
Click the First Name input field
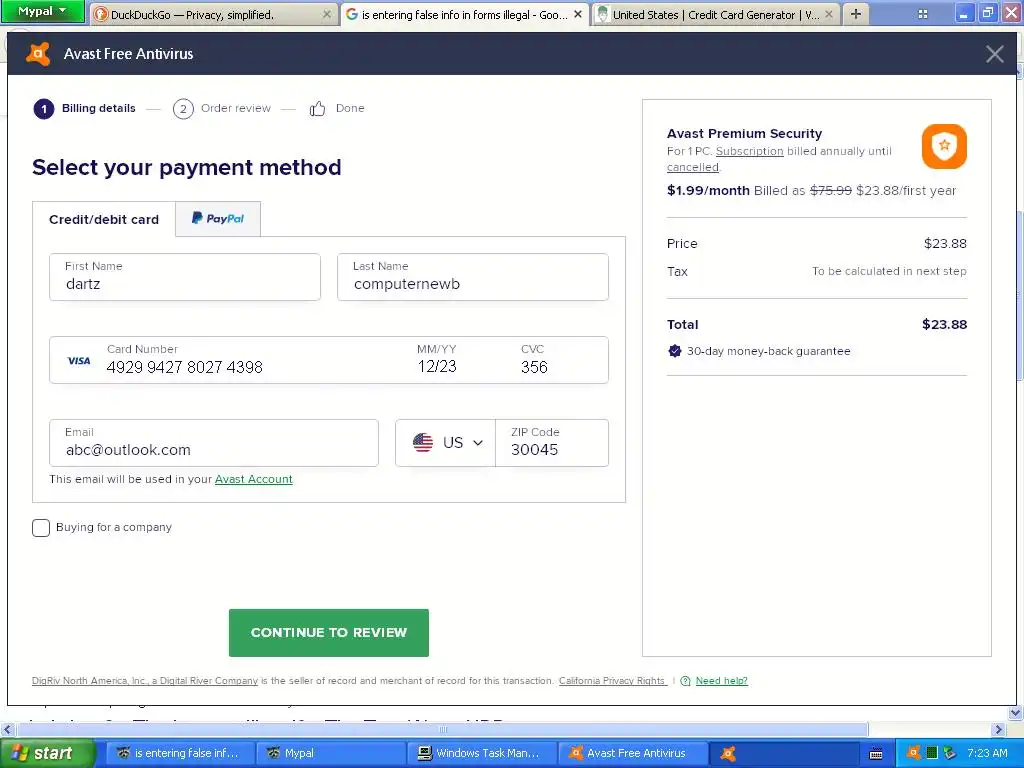click(185, 277)
